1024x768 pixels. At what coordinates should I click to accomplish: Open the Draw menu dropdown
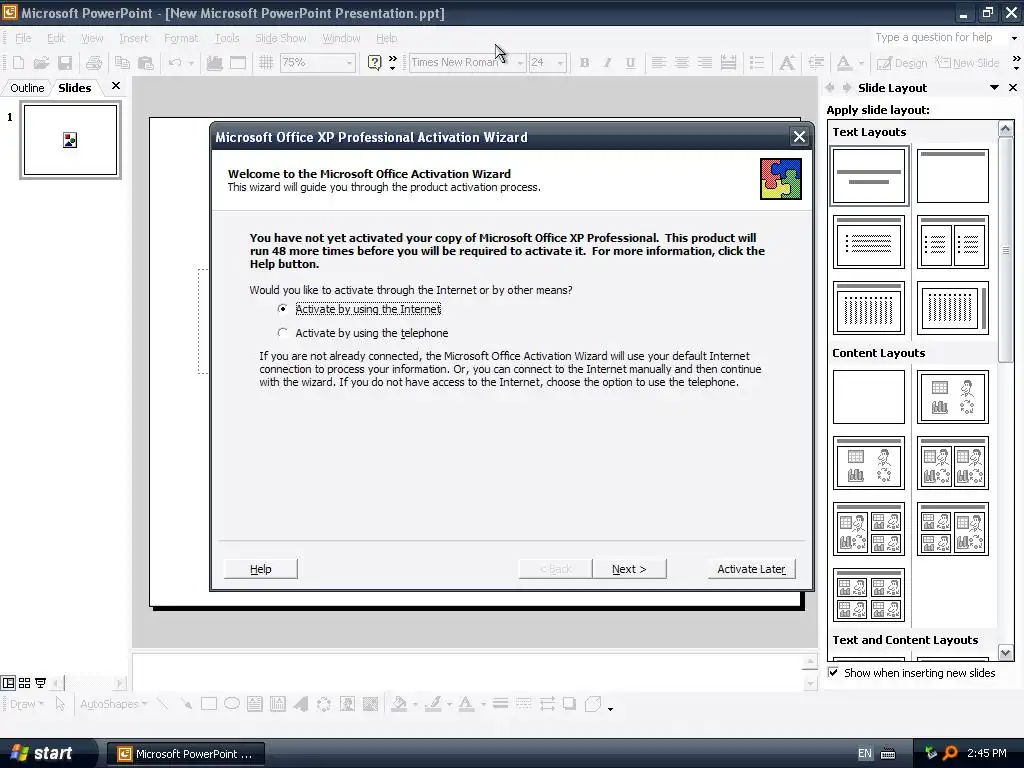[x=27, y=704]
